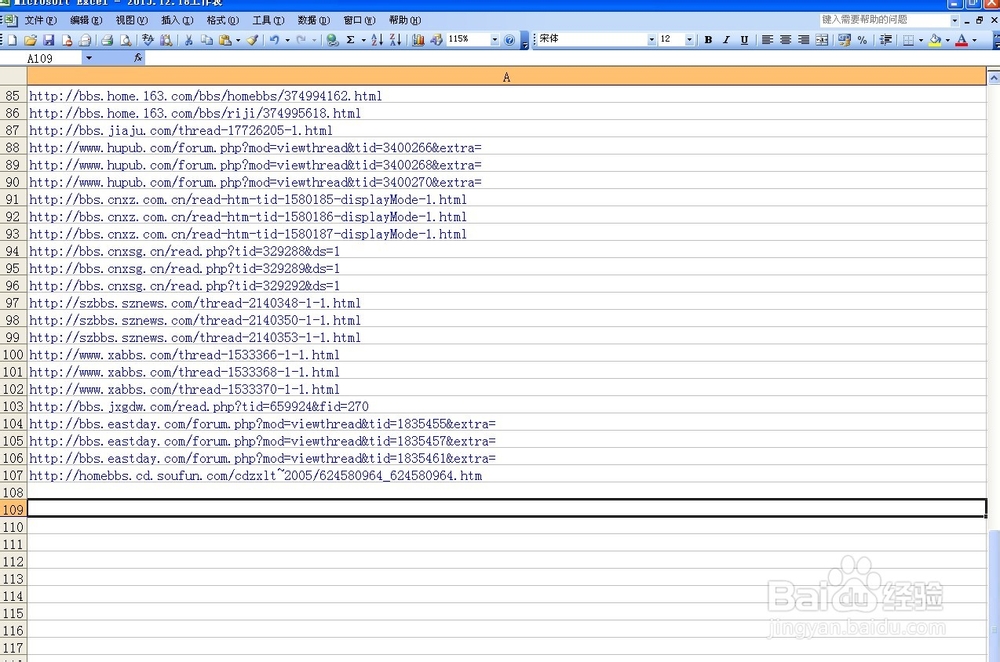Toggle Align Right
1000x662 pixels.
coord(804,40)
